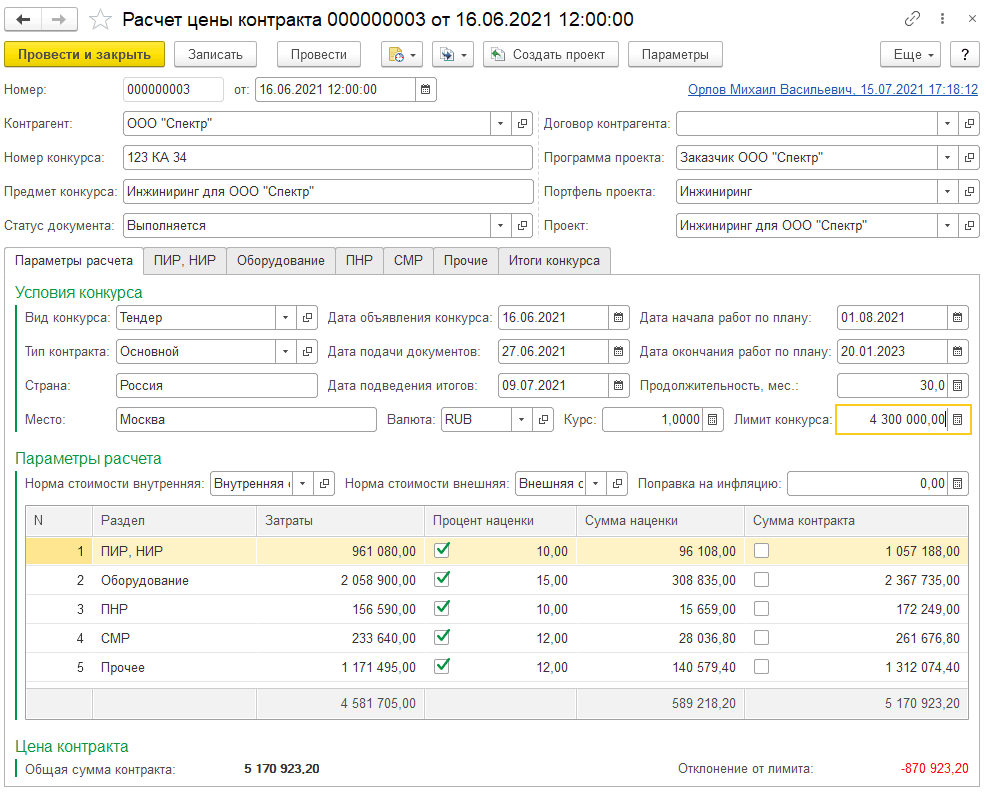Viewport: 986px width, 795px height.
Task: Open calendar for document date field
Action: [426, 90]
